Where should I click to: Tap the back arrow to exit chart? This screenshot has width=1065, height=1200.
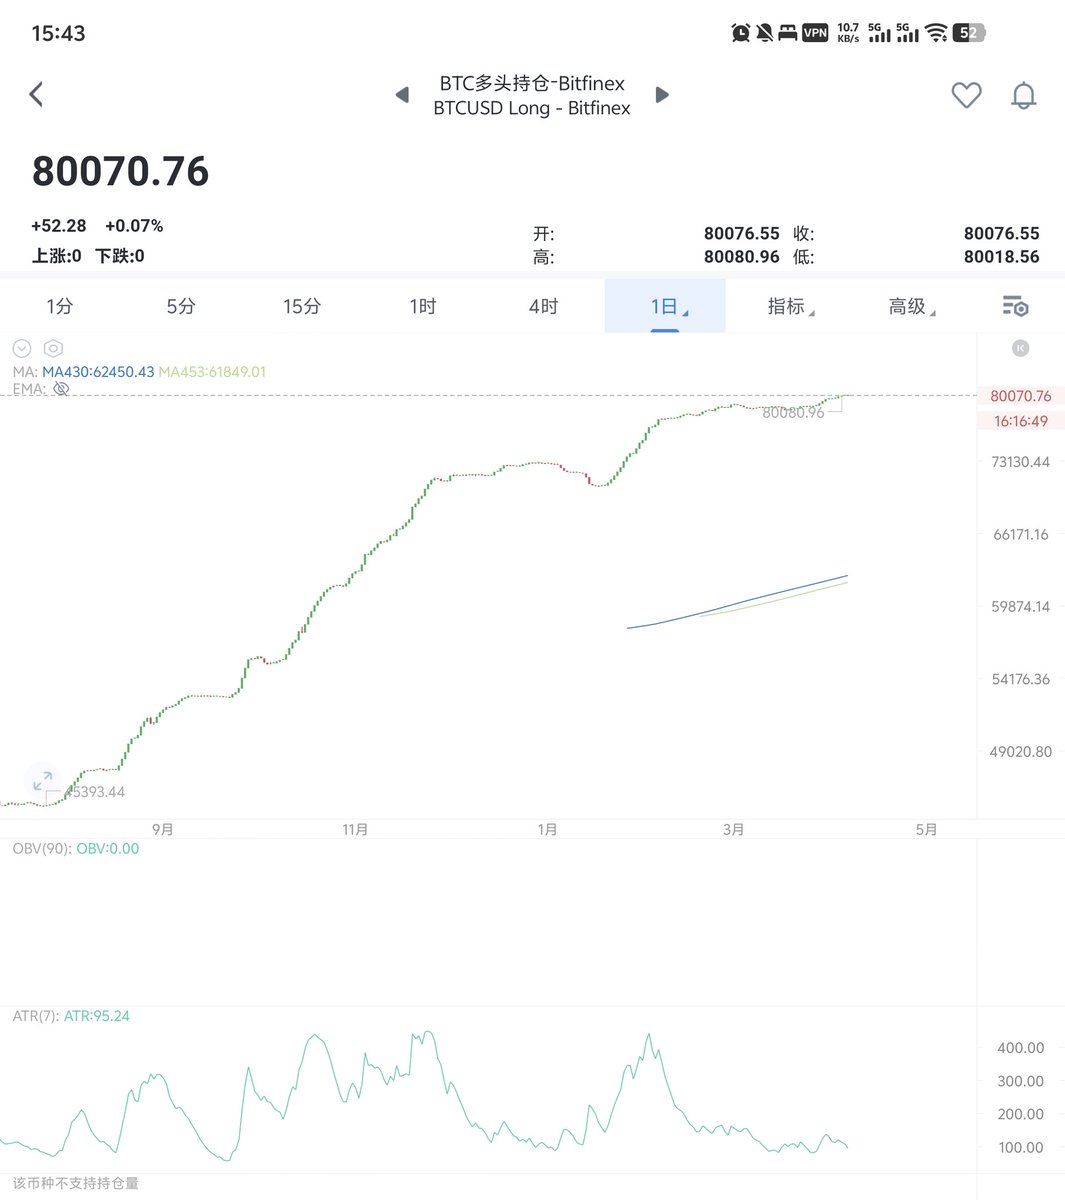pos(36,94)
